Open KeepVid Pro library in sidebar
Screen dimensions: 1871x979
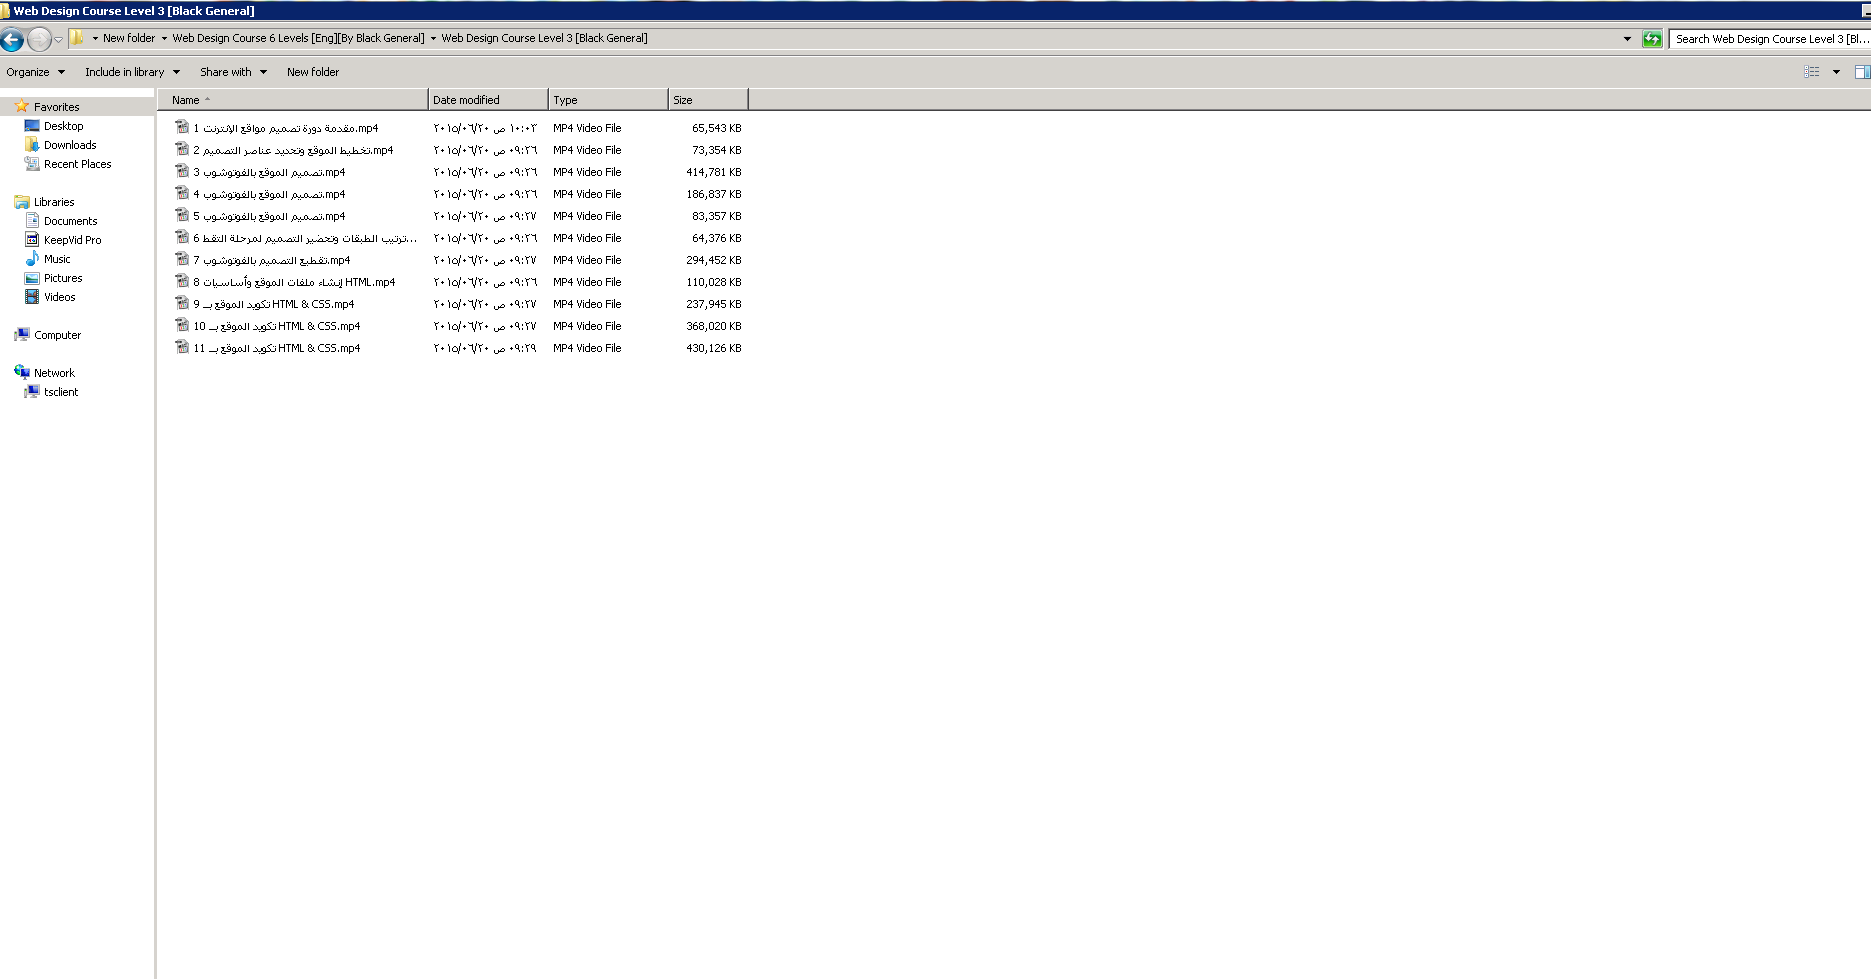click(72, 240)
